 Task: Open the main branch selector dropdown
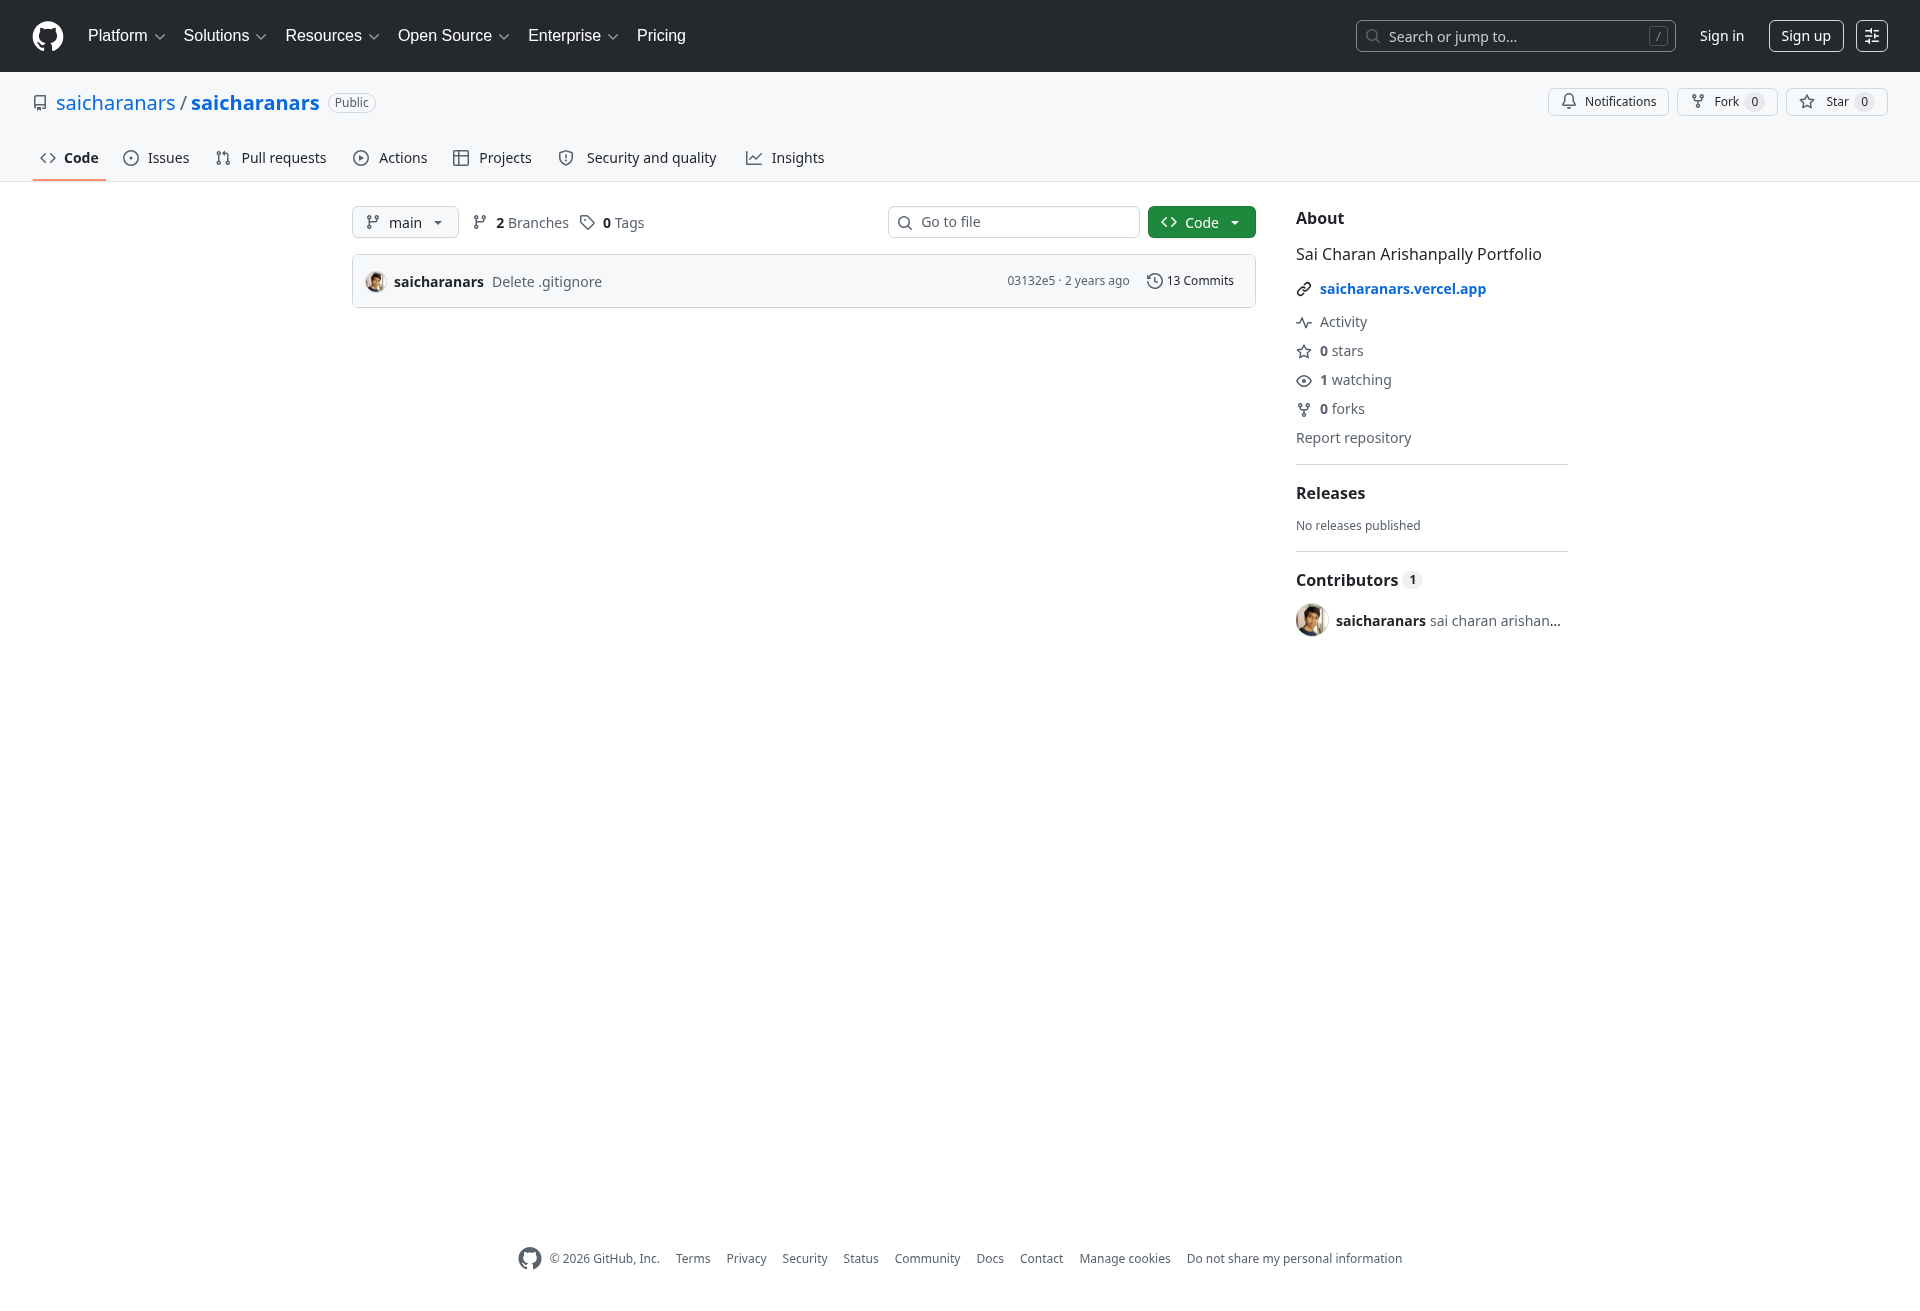[x=405, y=222]
